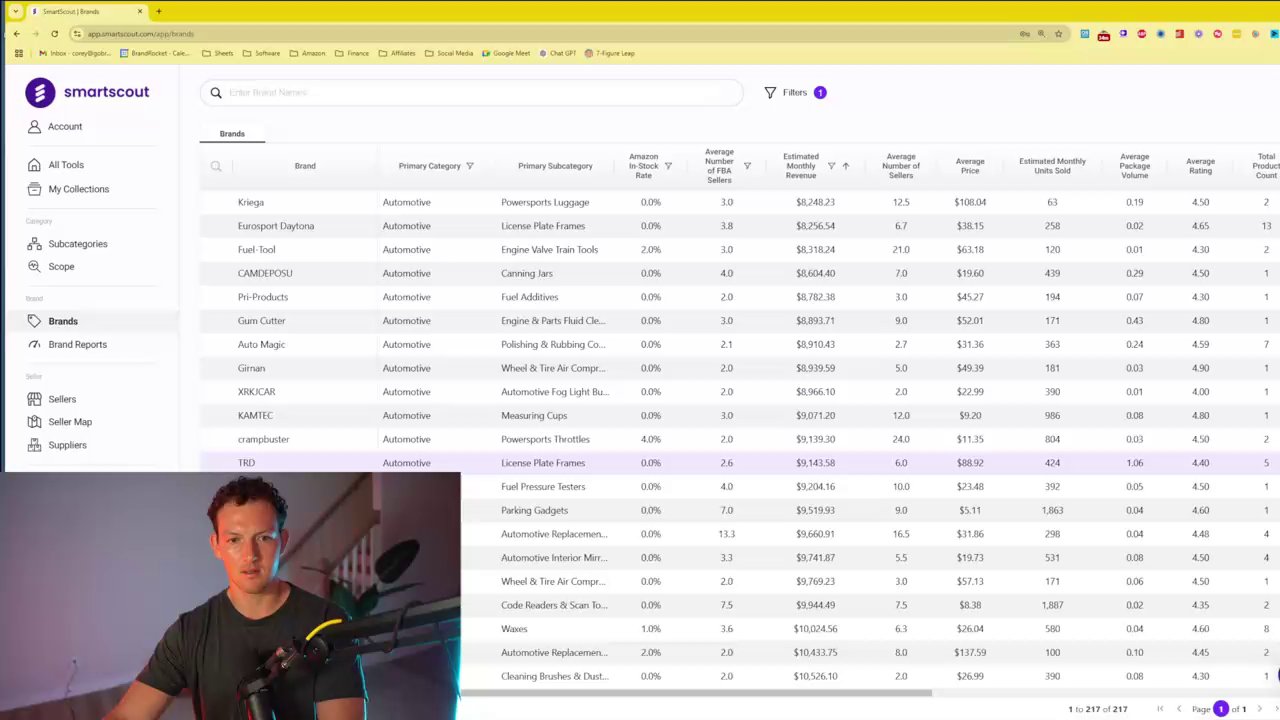
Task: Open Estimated Monthly Revenue column filter
Action: 831,166
